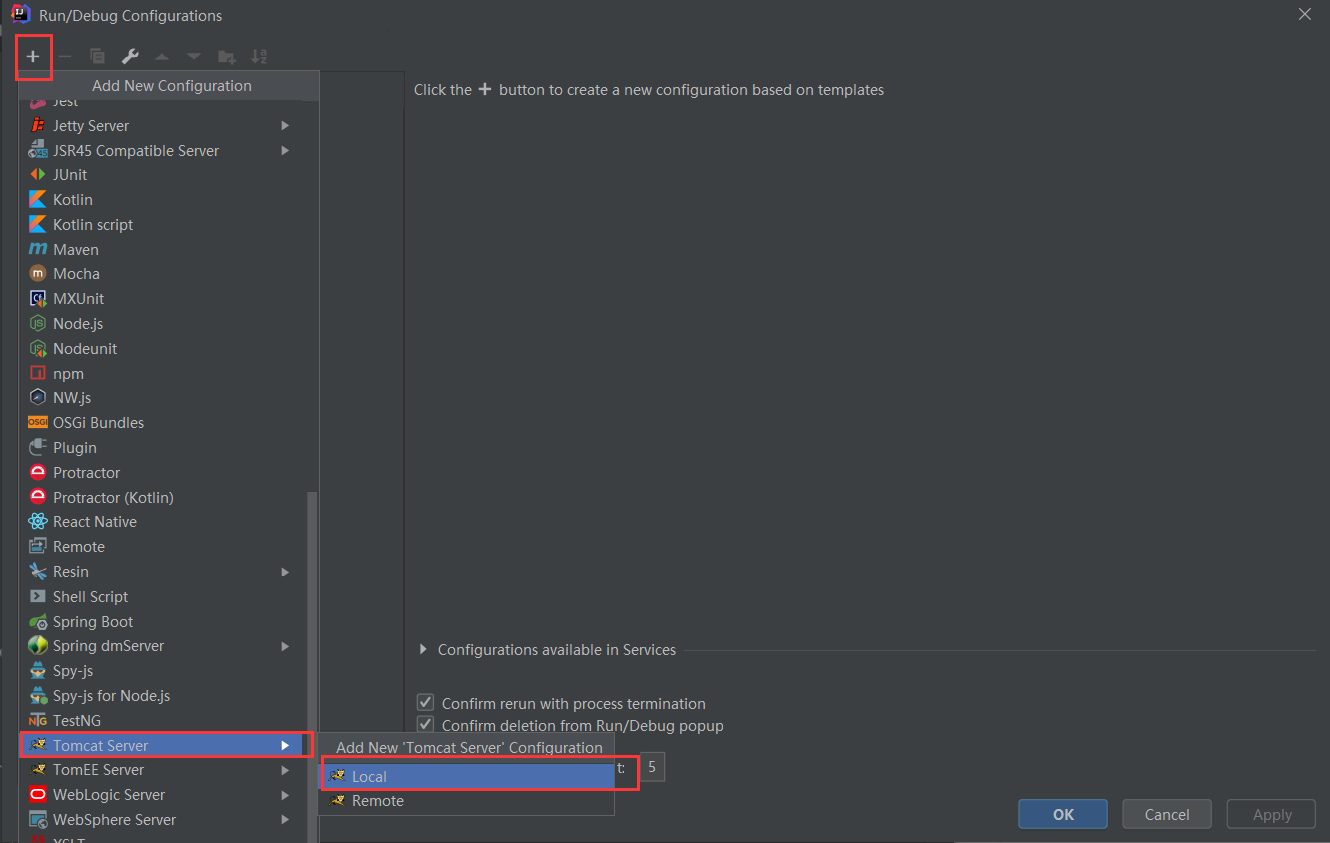Click the OK button
Viewport: 1330px width, 843px height.
[x=1063, y=814]
